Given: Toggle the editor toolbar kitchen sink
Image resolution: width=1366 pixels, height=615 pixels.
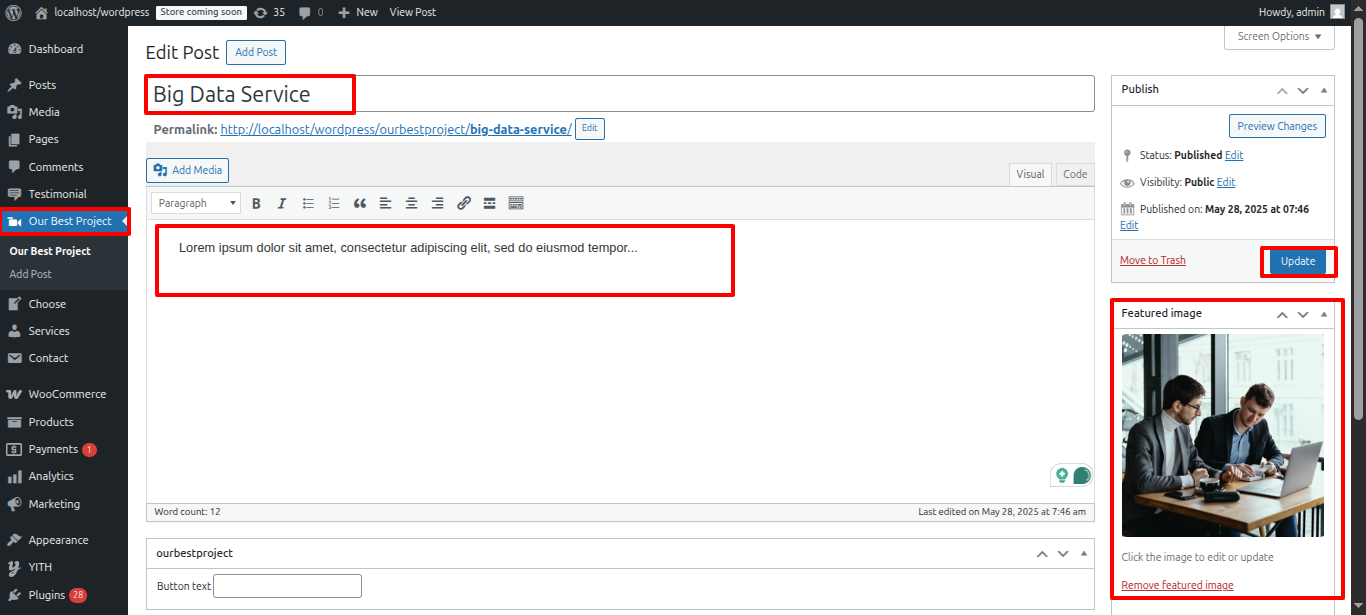Looking at the screenshot, I should click(516, 203).
